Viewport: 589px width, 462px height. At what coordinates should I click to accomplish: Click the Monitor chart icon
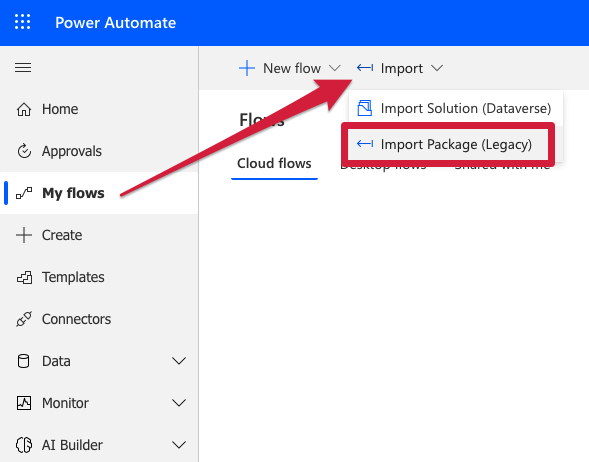24,403
